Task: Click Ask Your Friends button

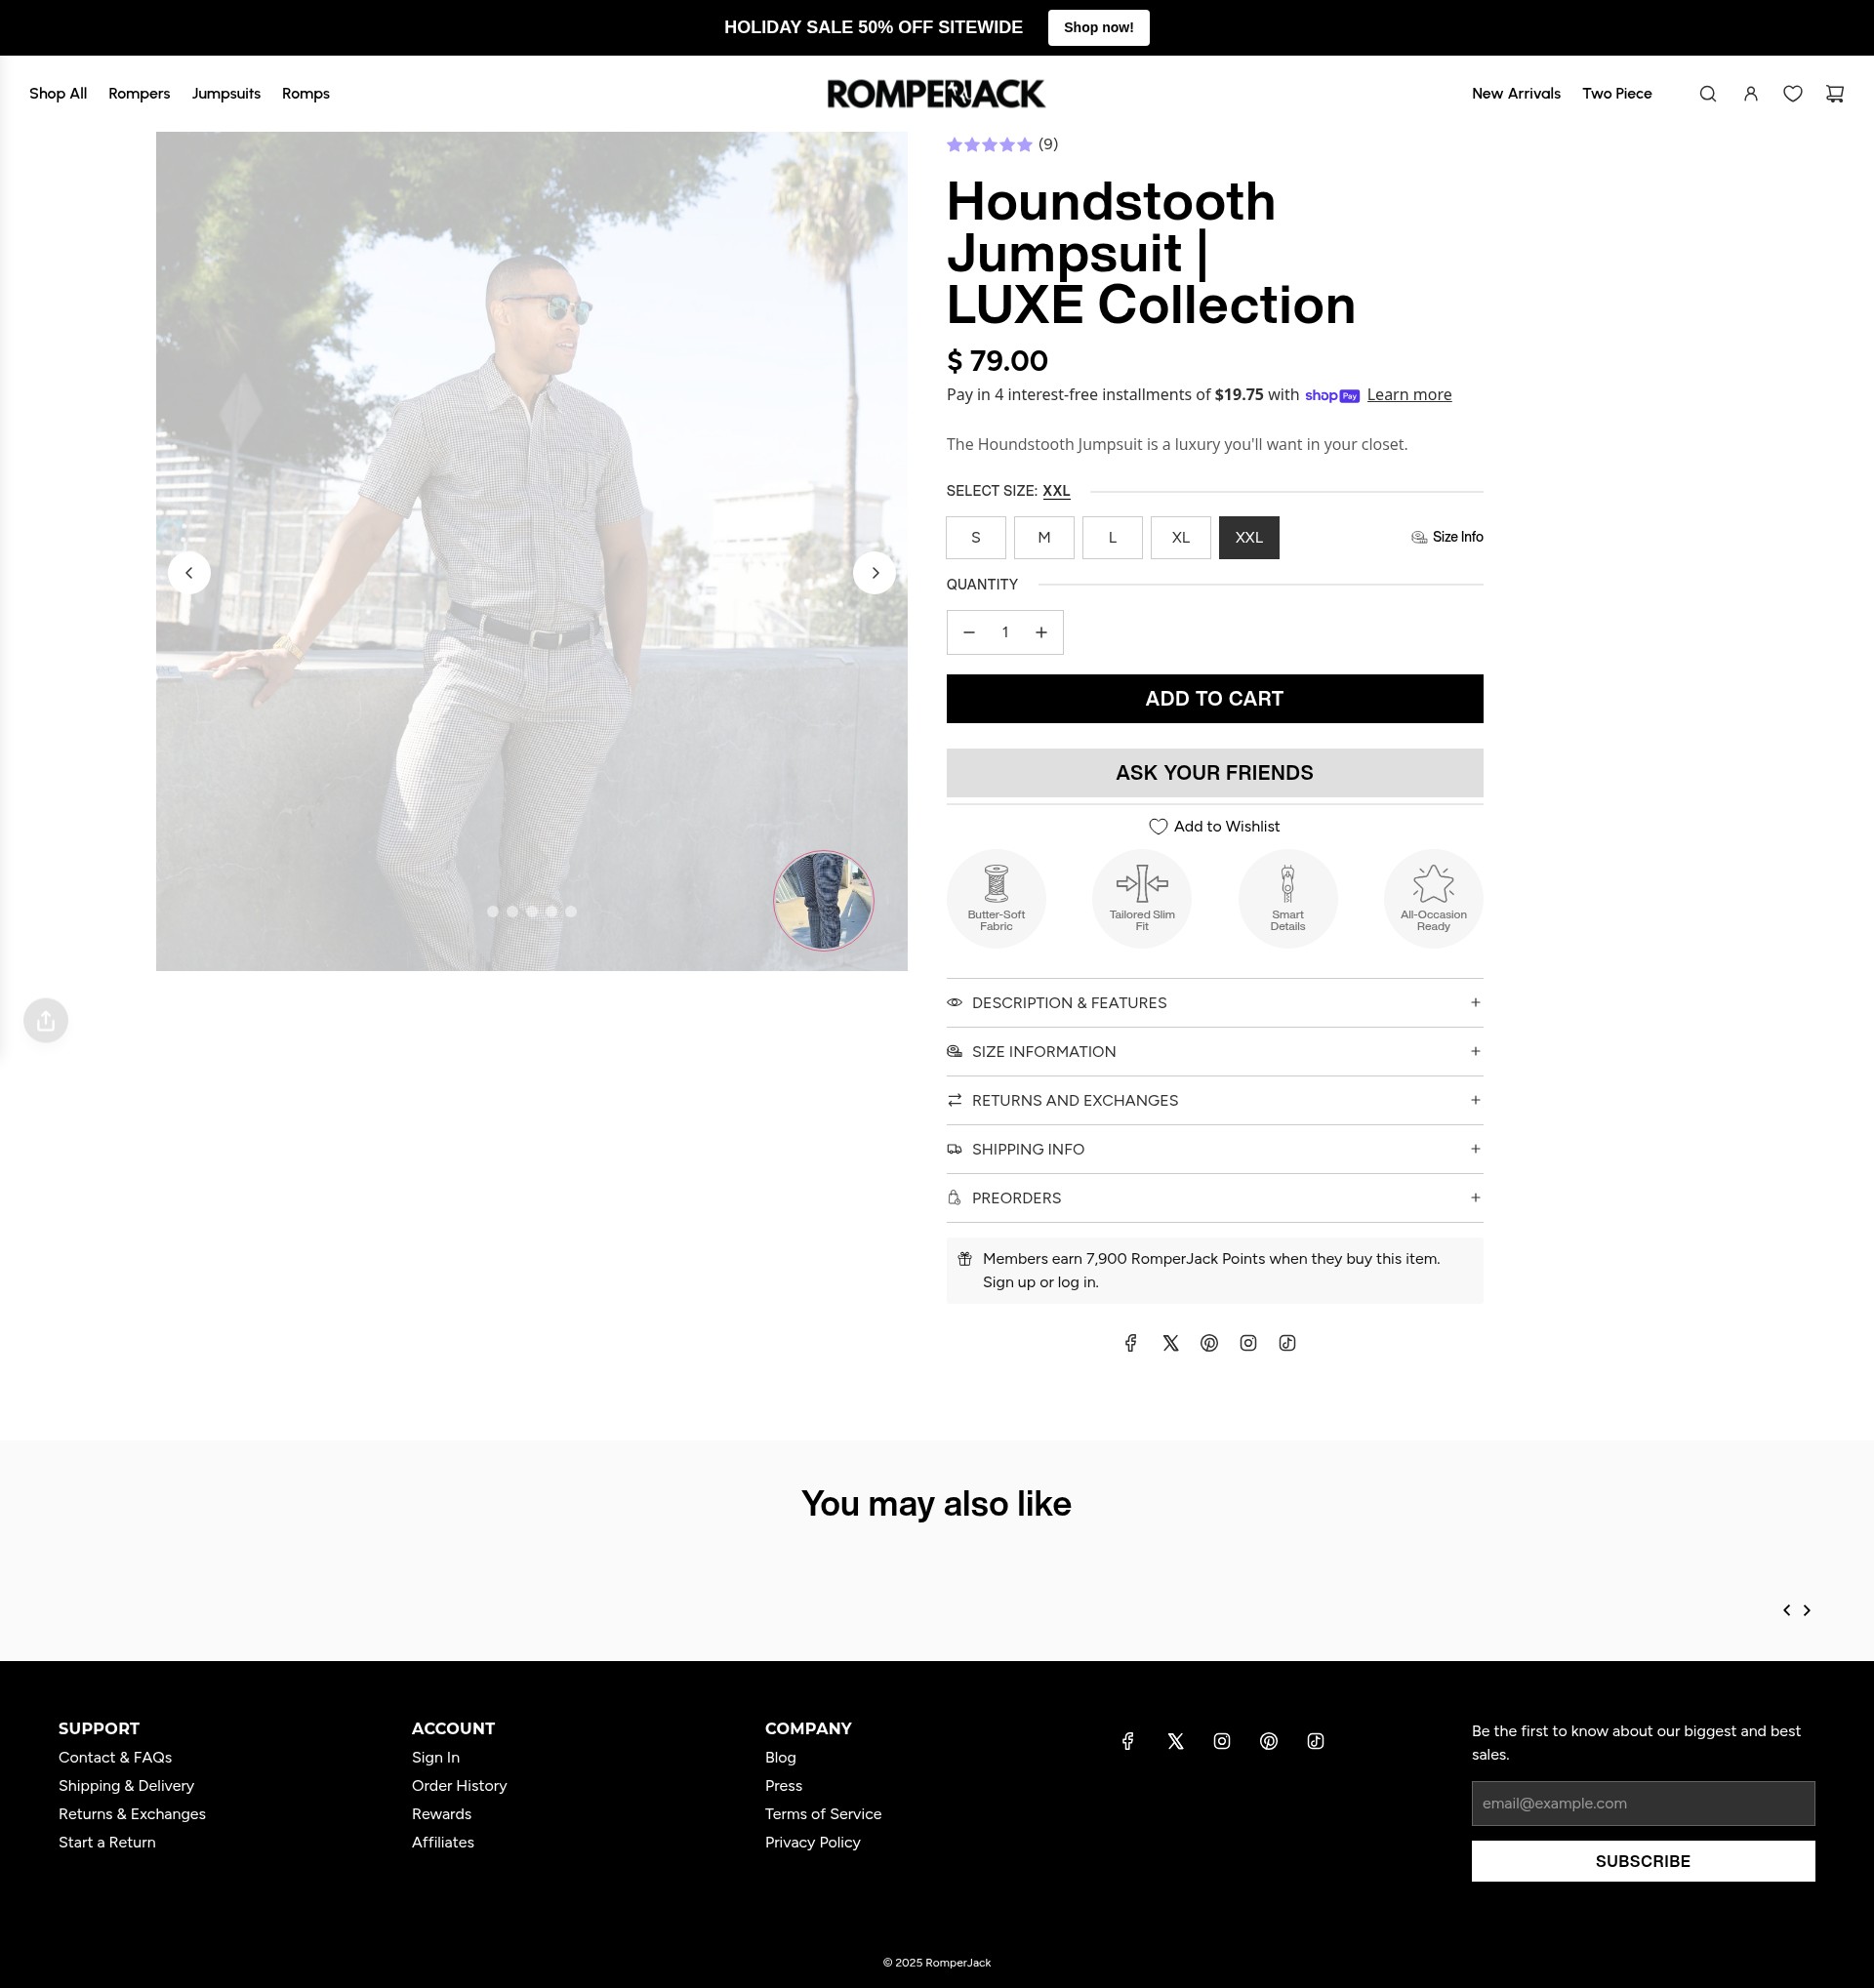Action: tap(1214, 773)
